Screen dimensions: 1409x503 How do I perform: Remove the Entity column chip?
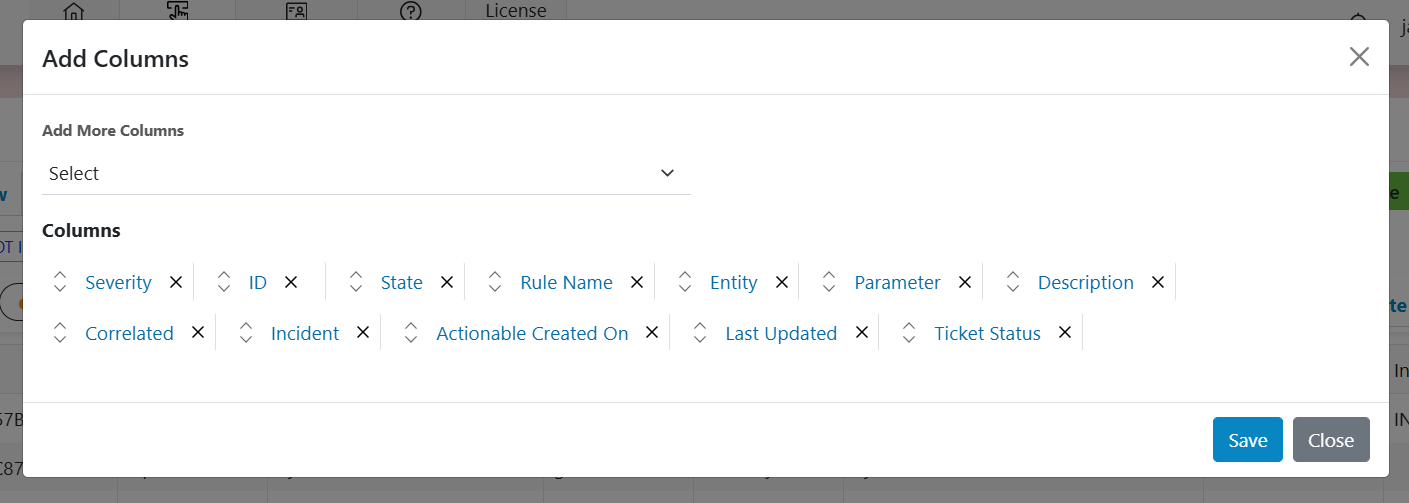click(782, 282)
